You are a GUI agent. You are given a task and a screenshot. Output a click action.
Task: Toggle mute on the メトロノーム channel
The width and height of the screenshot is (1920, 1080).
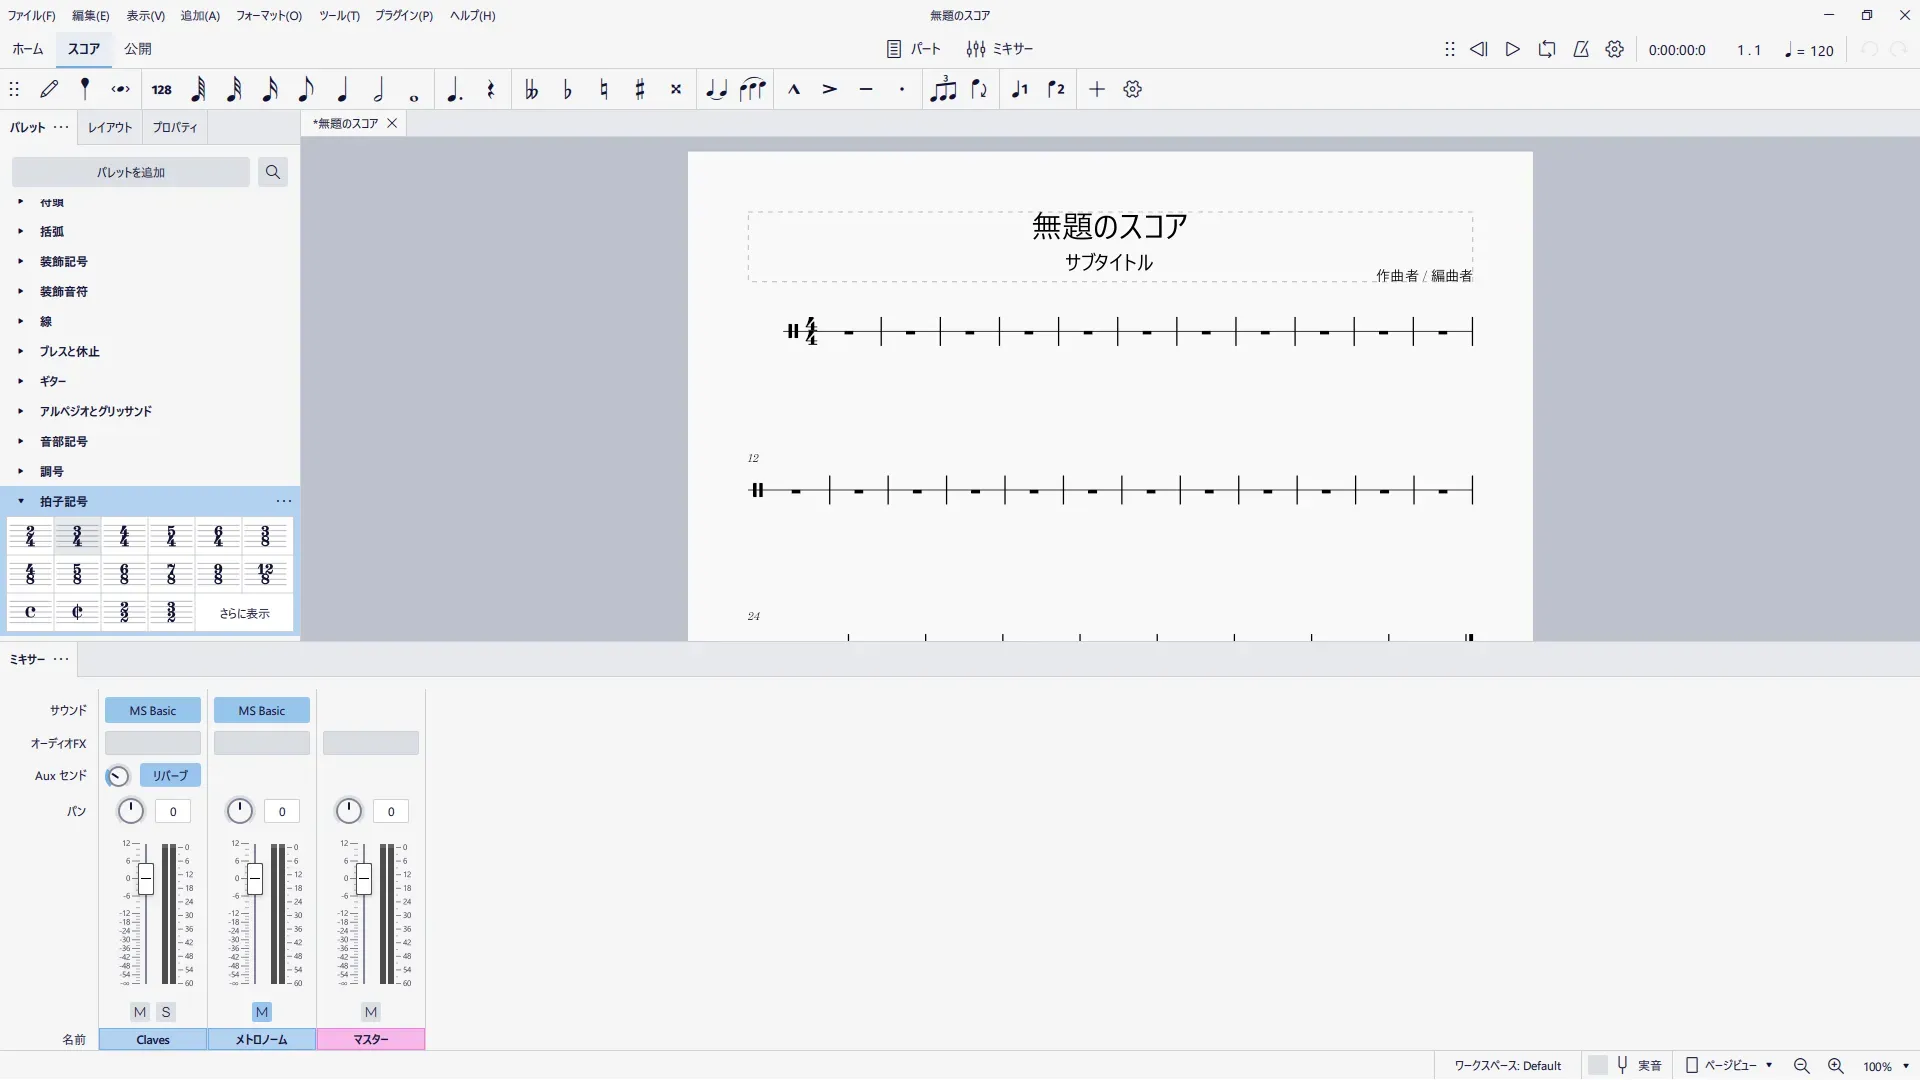pos(262,1012)
